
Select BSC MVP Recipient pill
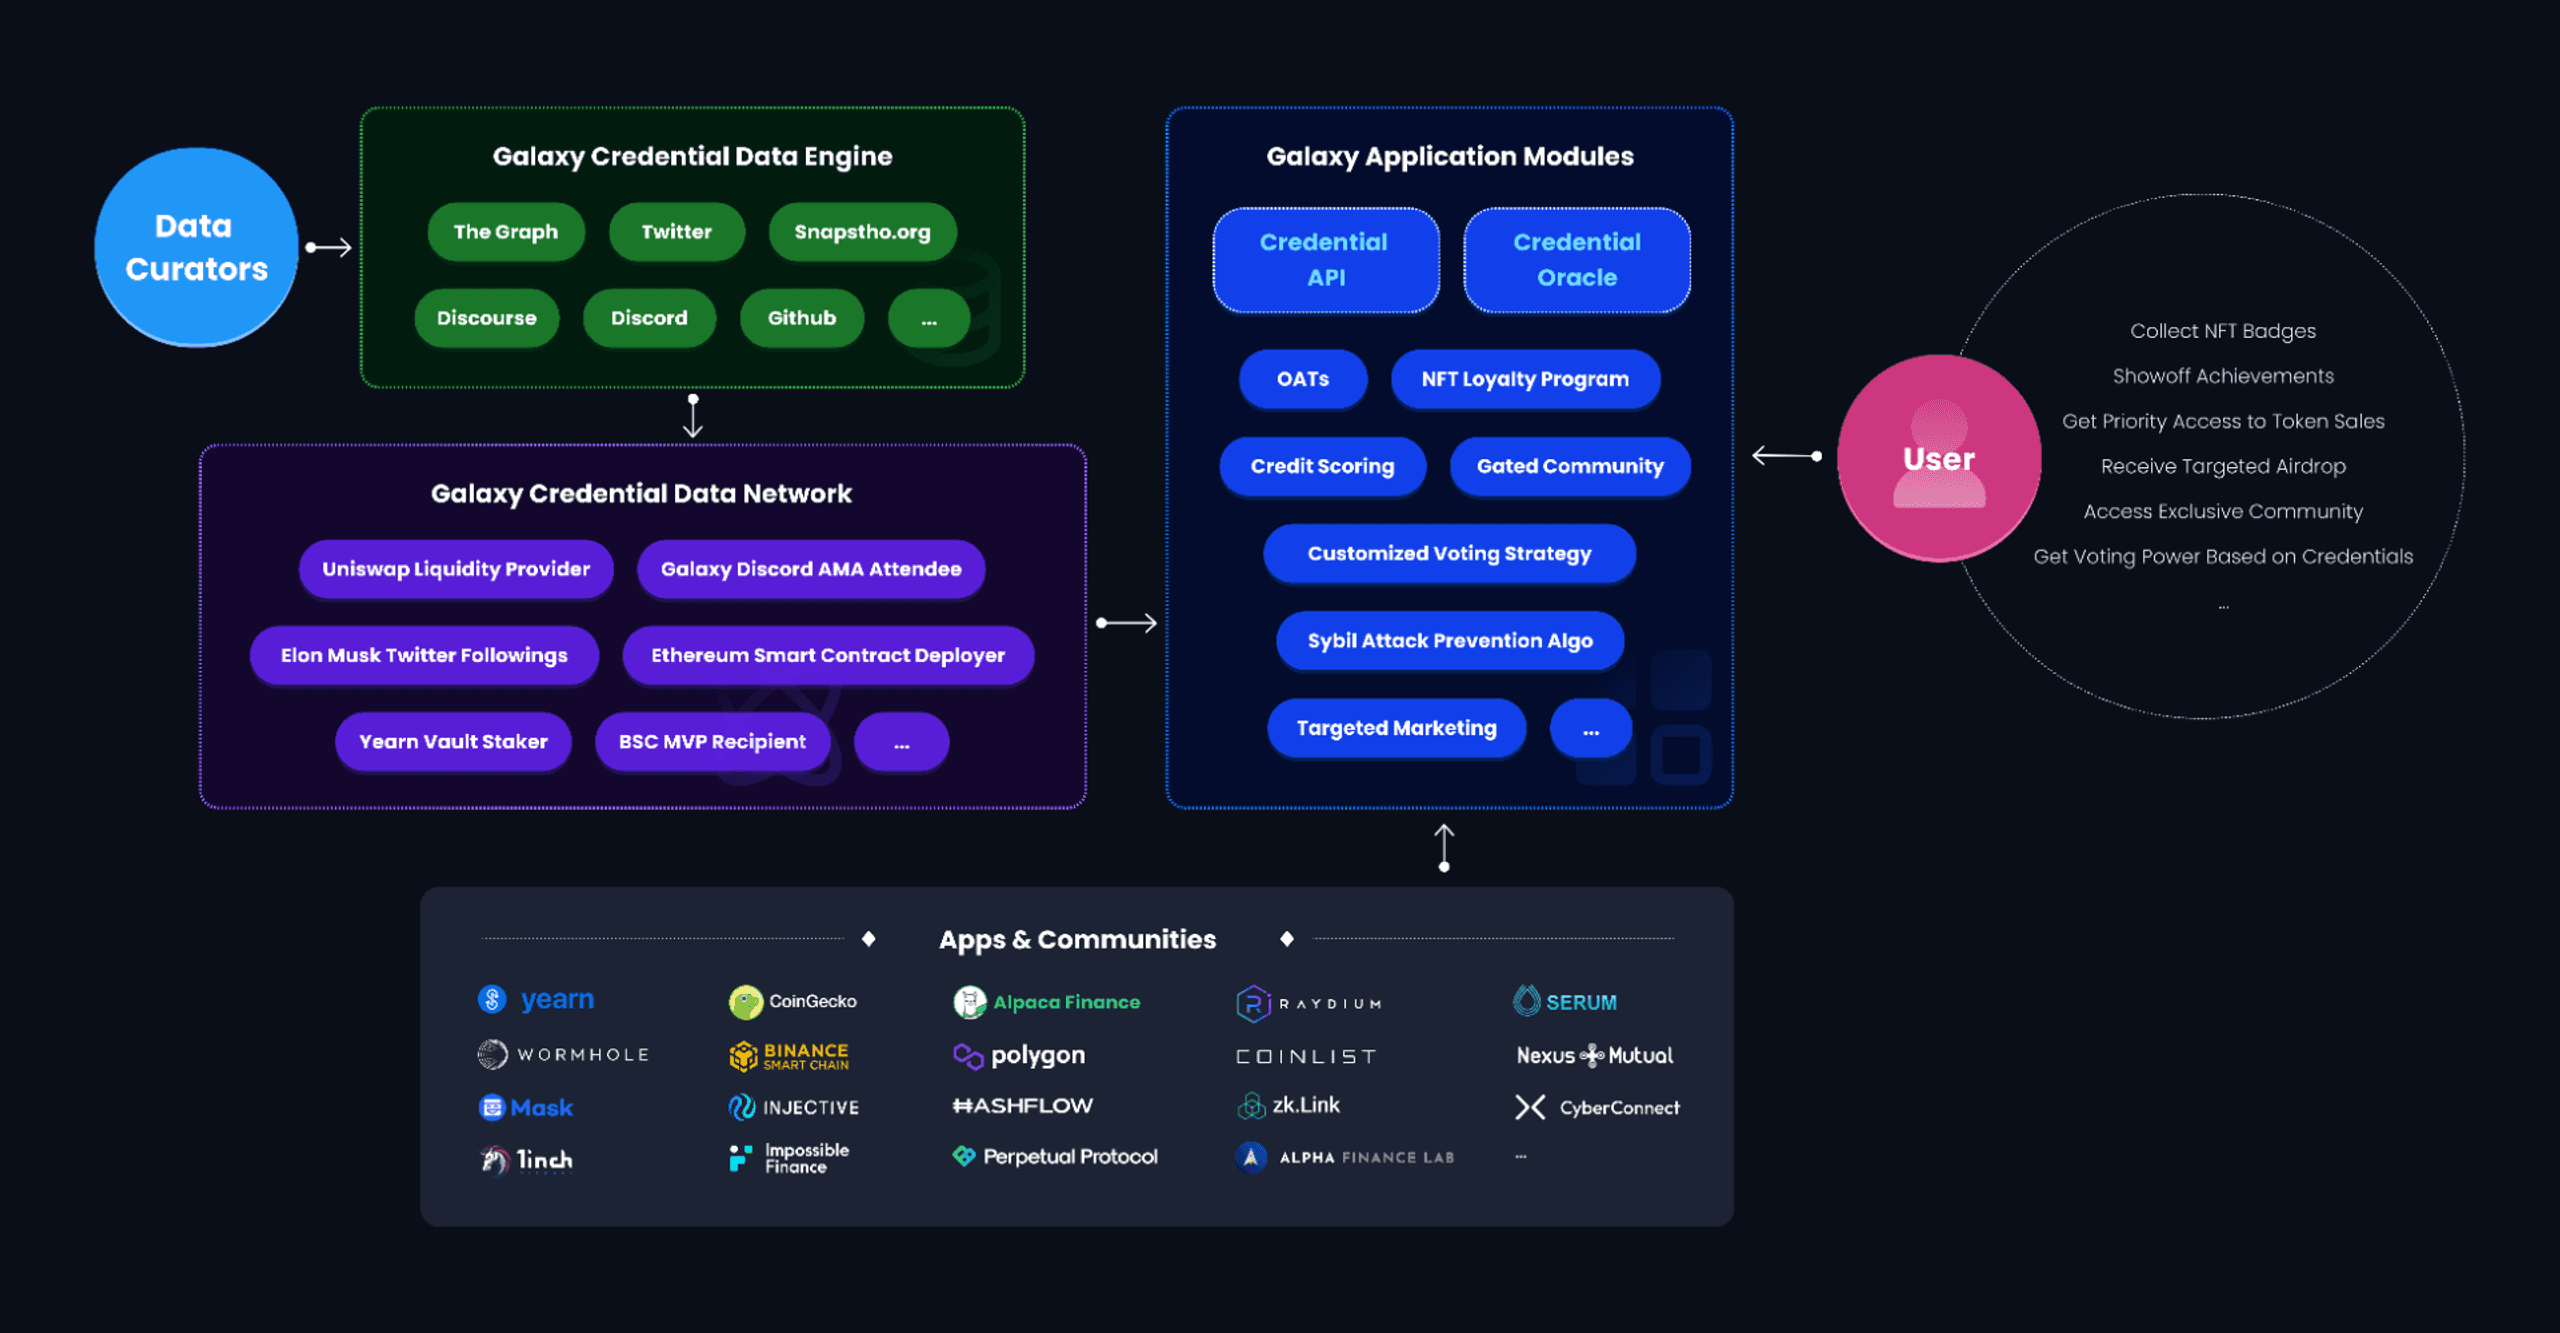(x=712, y=742)
